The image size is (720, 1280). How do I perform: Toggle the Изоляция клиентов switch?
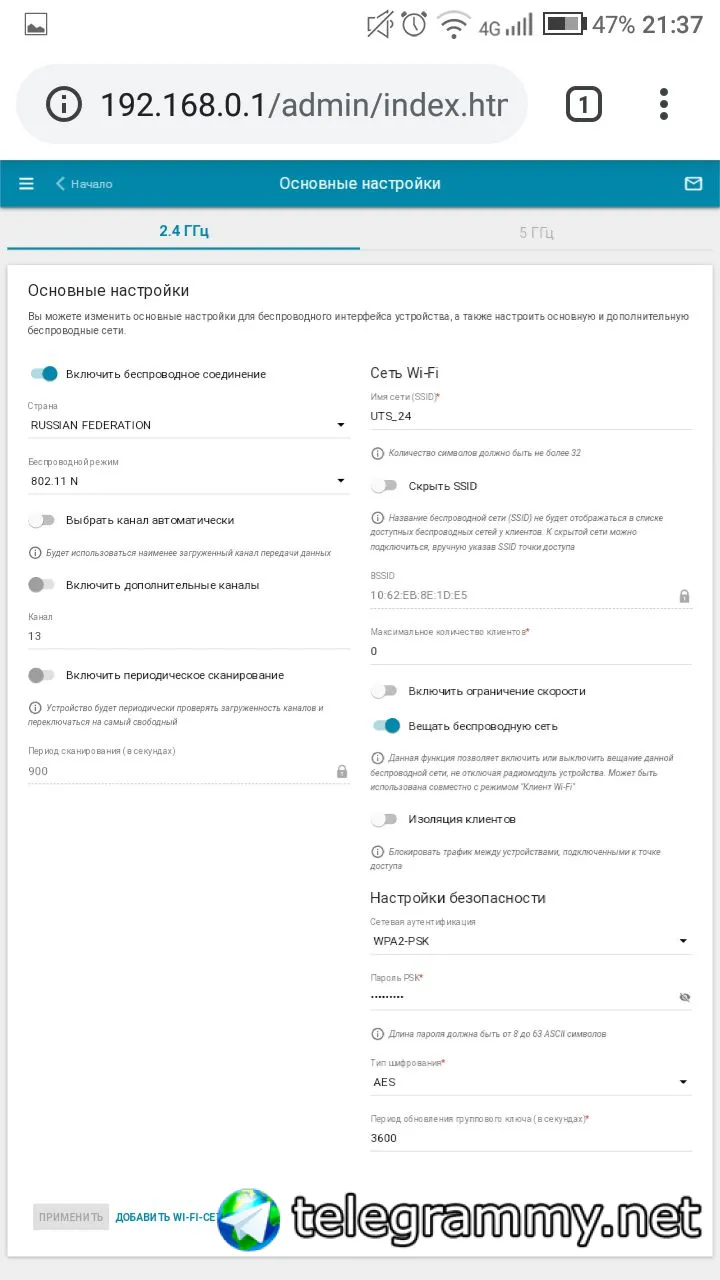point(385,819)
